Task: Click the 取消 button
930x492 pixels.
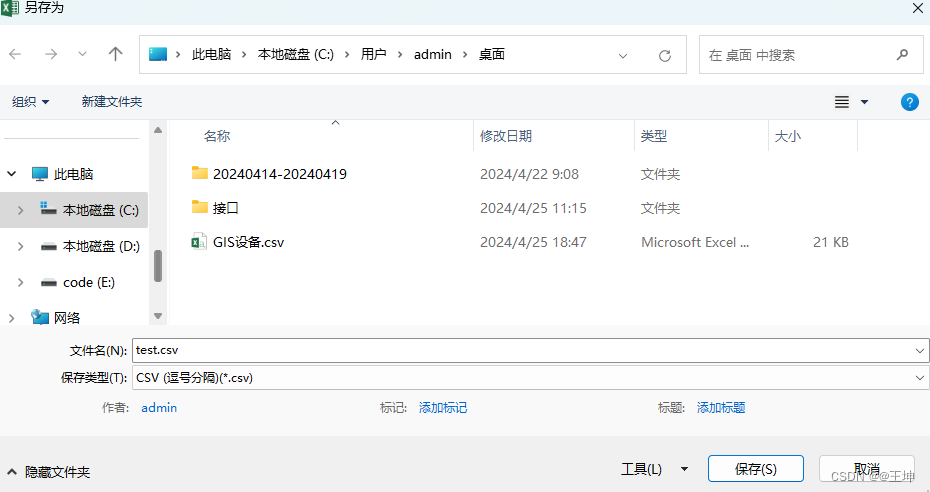Action: [867, 469]
